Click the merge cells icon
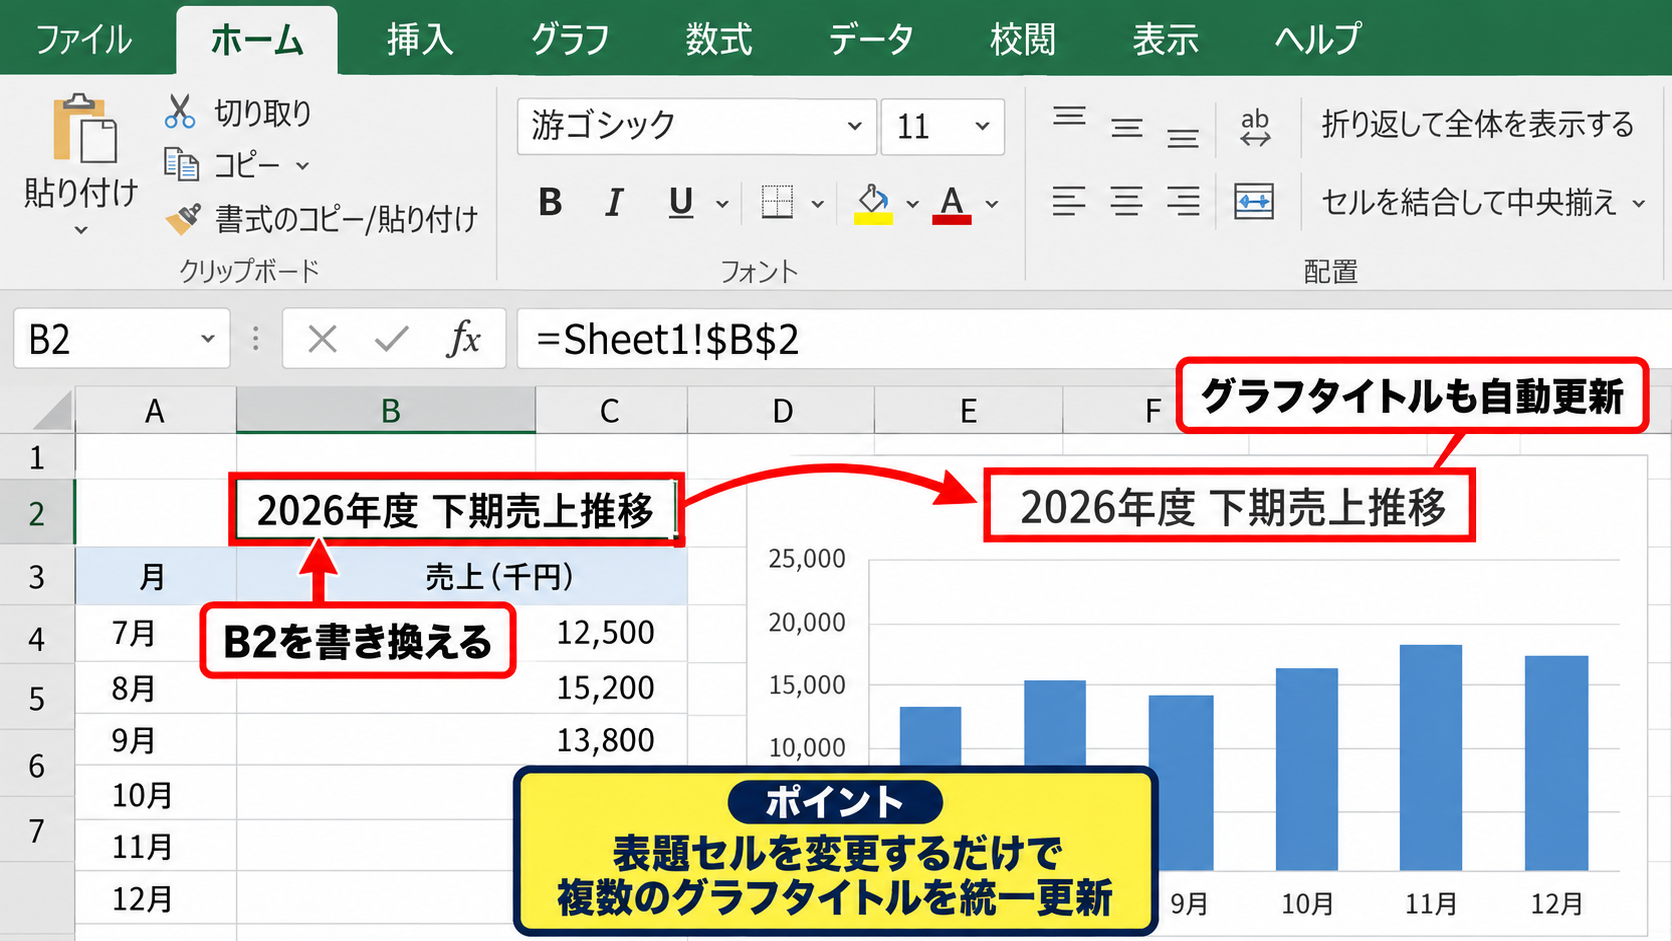Image resolution: width=1672 pixels, height=941 pixels. [x=1254, y=202]
